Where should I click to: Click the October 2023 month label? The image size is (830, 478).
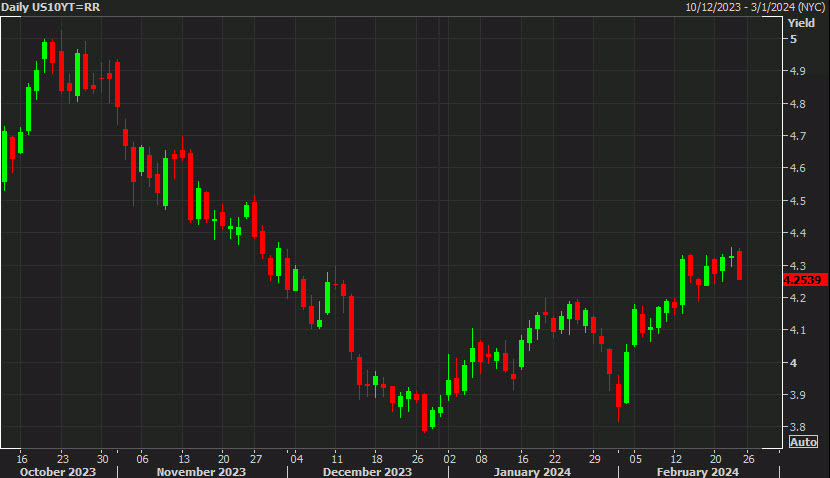coord(56,471)
